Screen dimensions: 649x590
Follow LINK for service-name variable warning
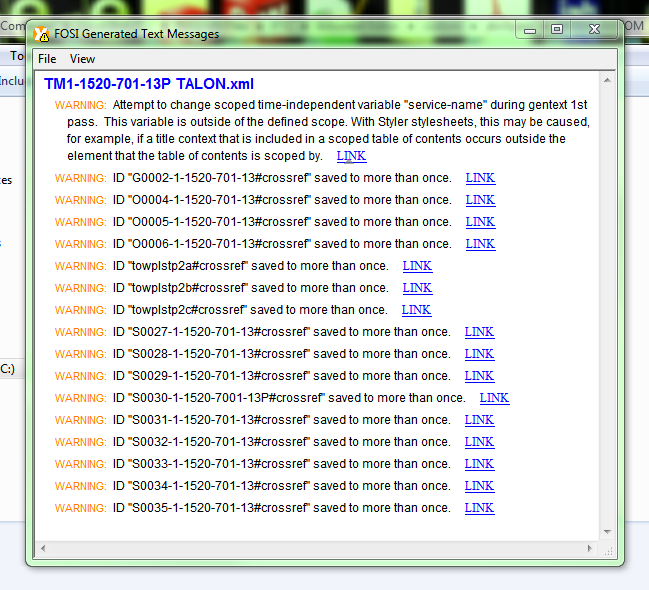click(x=351, y=156)
